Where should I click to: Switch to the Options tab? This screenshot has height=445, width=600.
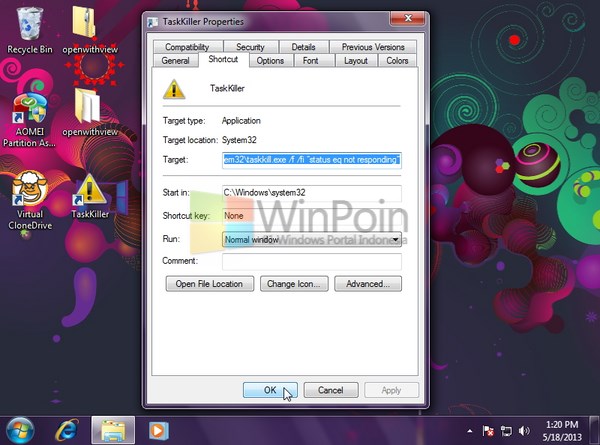[x=270, y=60]
